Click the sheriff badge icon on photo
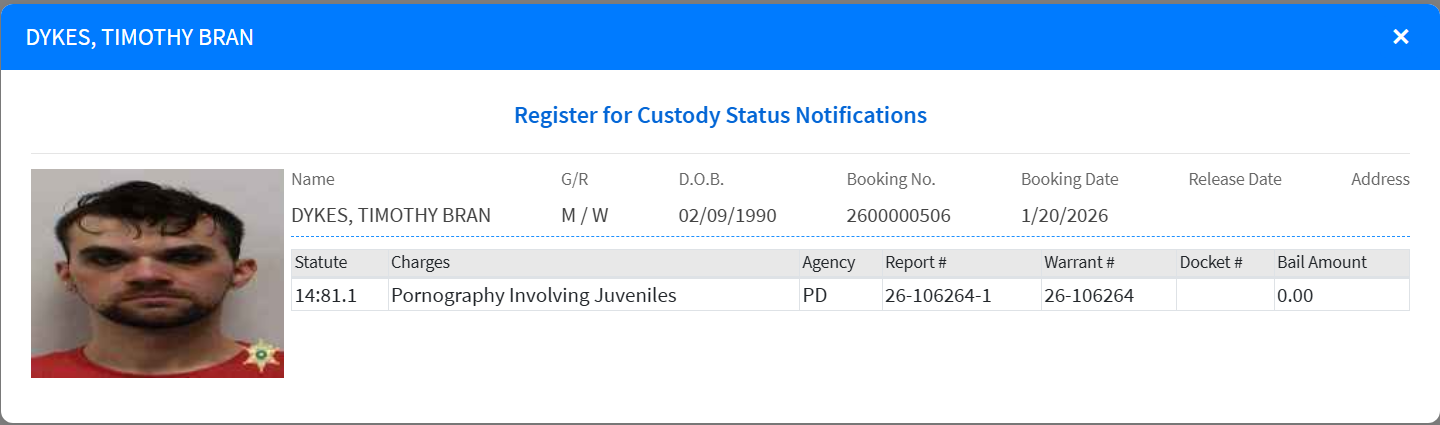1440x425 pixels. (263, 354)
